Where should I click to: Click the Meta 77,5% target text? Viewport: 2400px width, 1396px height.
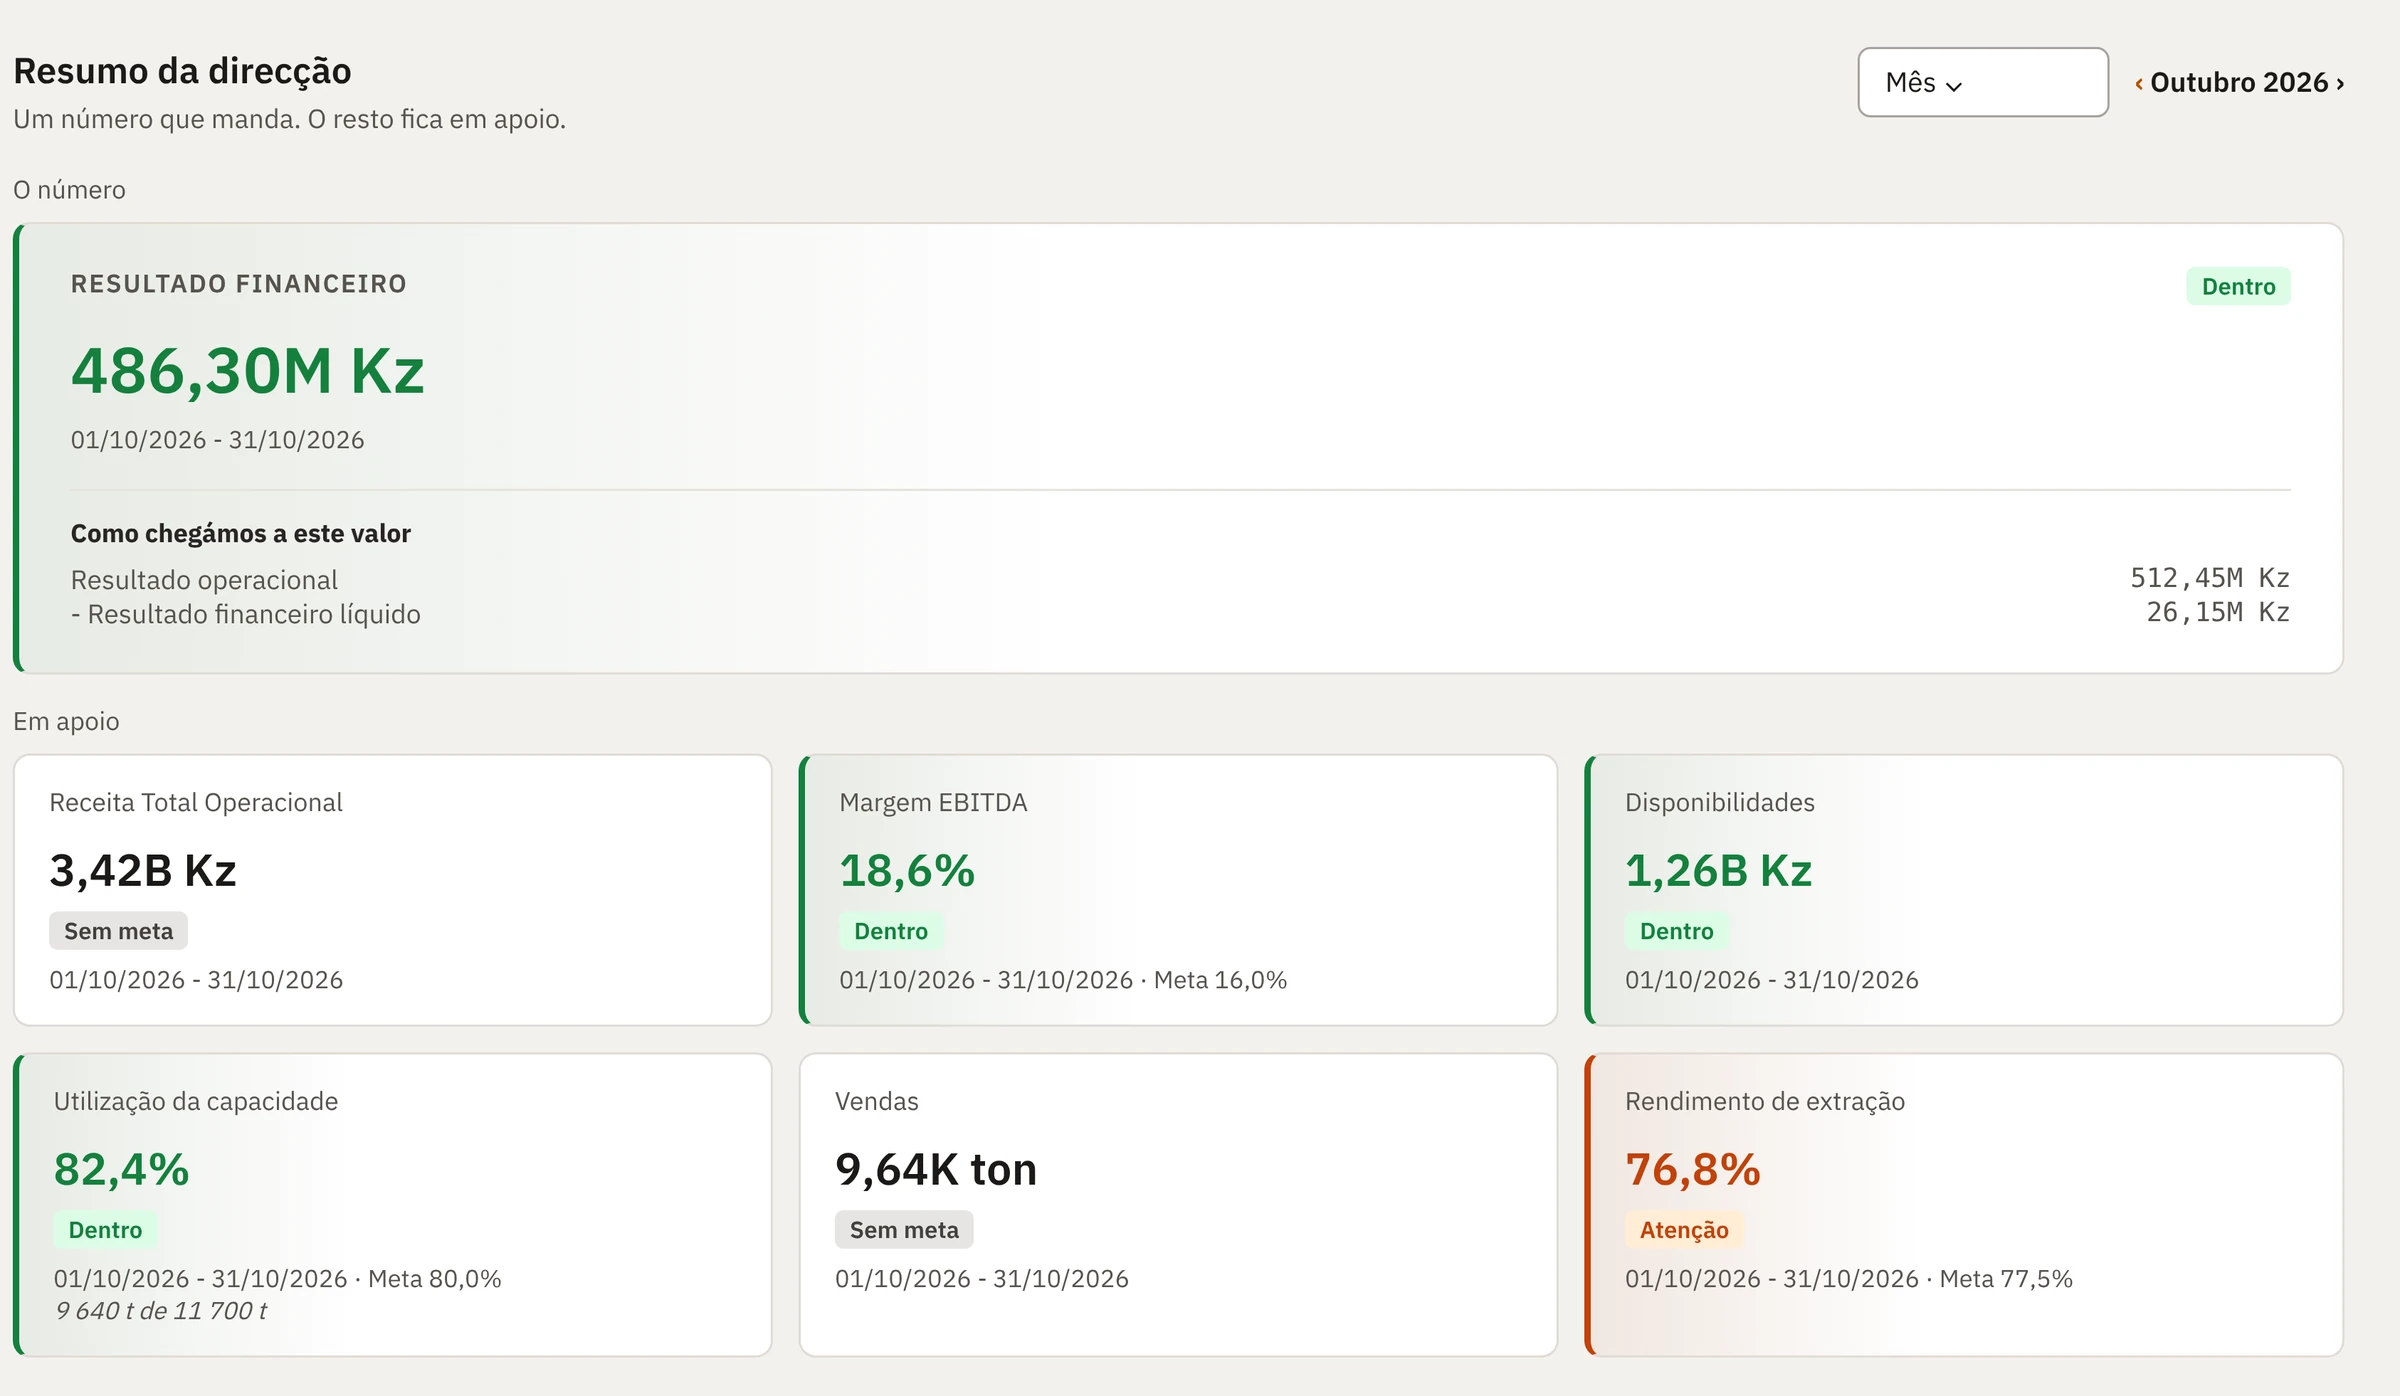click(2006, 1279)
